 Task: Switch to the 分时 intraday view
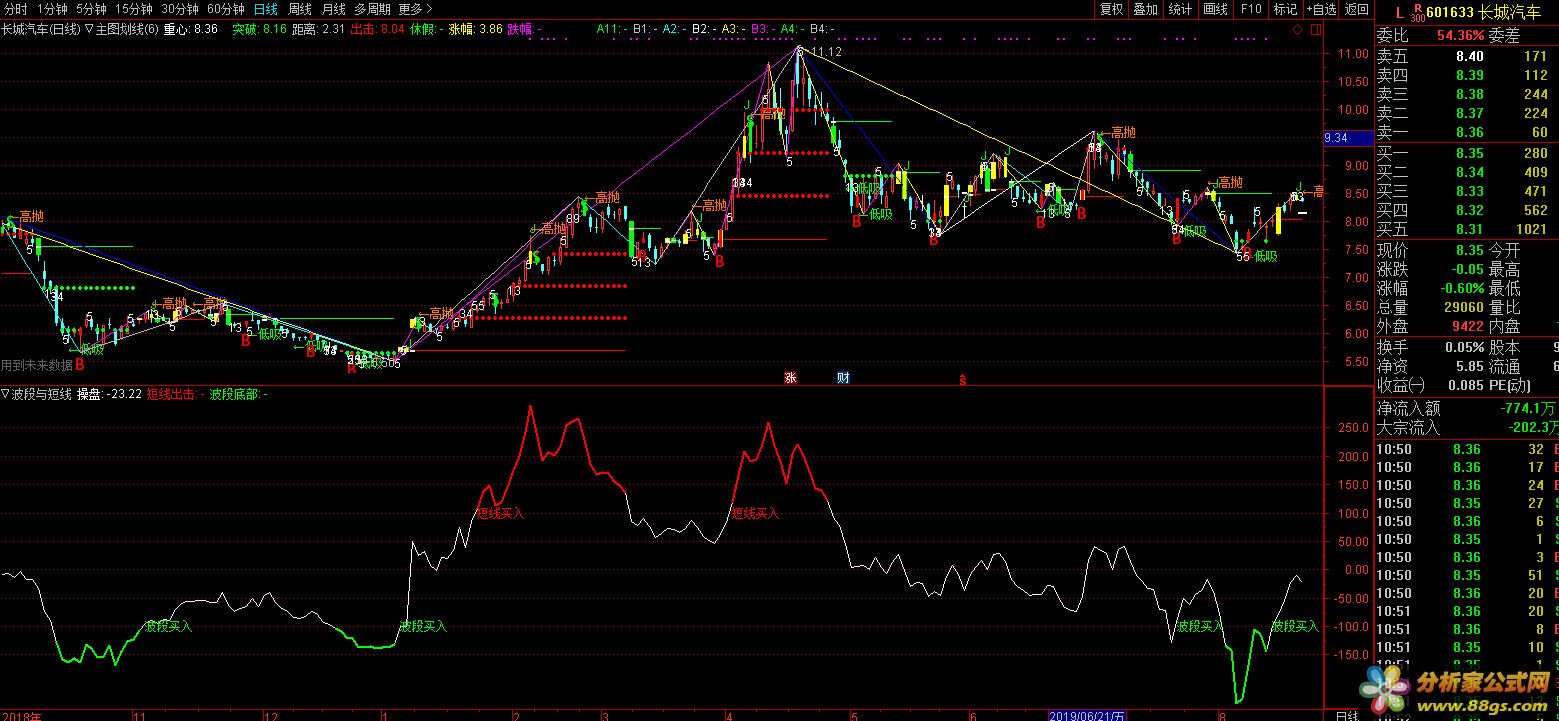[15, 9]
